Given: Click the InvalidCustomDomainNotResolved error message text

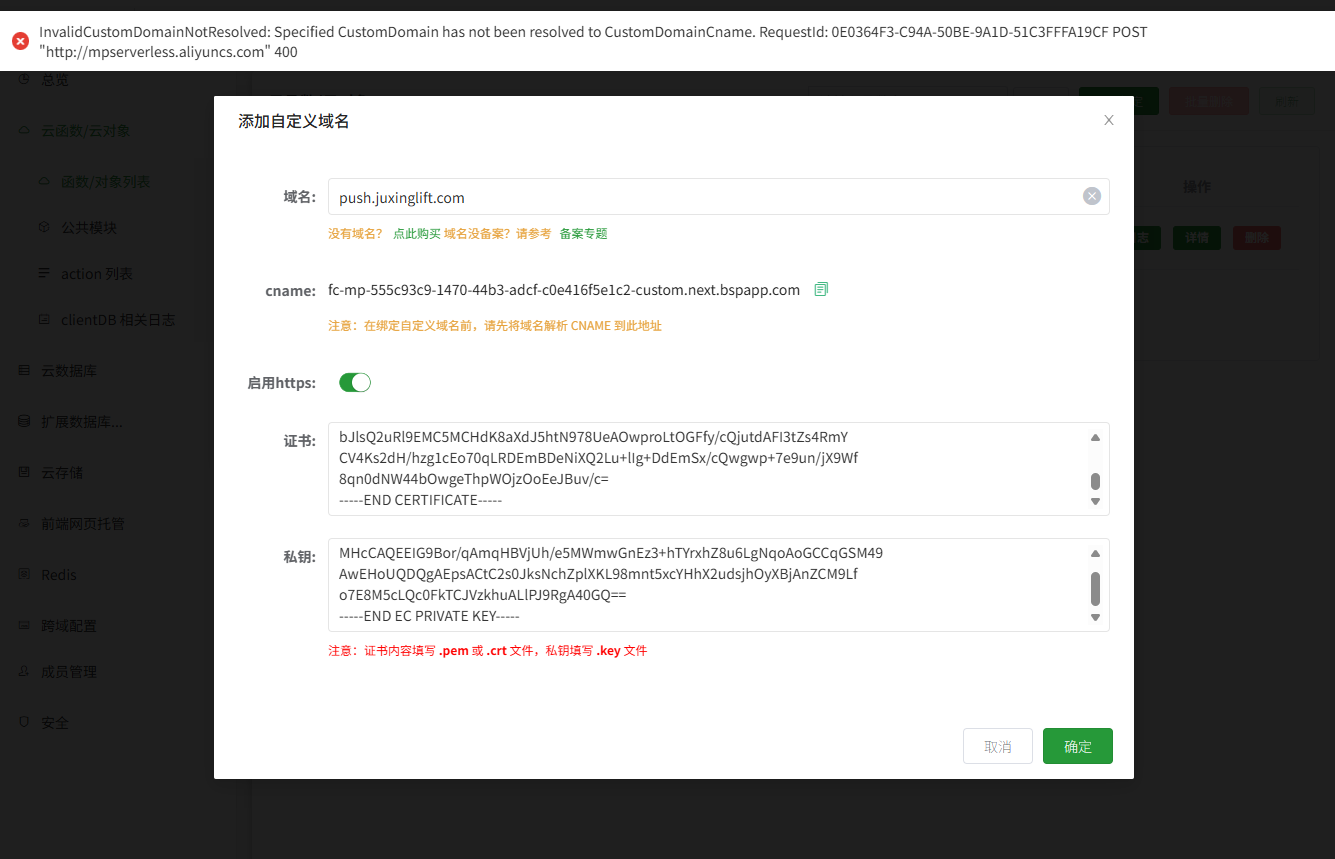Looking at the screenshot, I should 593,41.
